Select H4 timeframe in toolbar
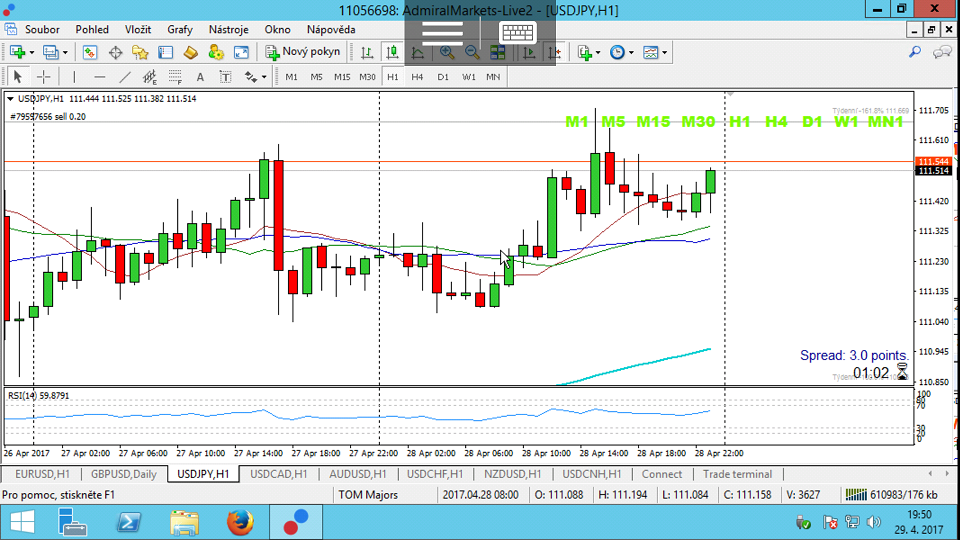 click(417, 77)
